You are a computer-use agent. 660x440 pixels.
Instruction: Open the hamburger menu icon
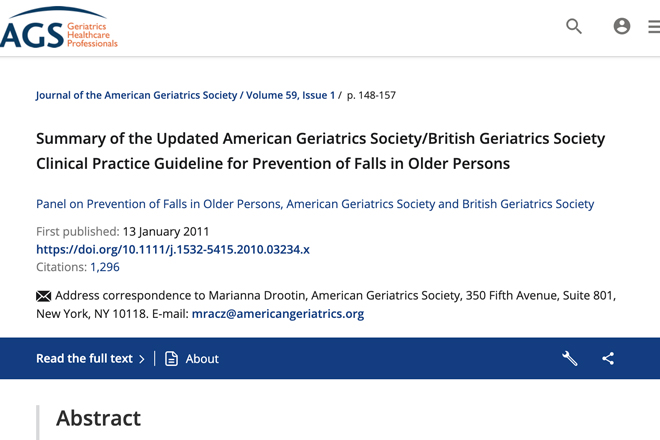654,27
